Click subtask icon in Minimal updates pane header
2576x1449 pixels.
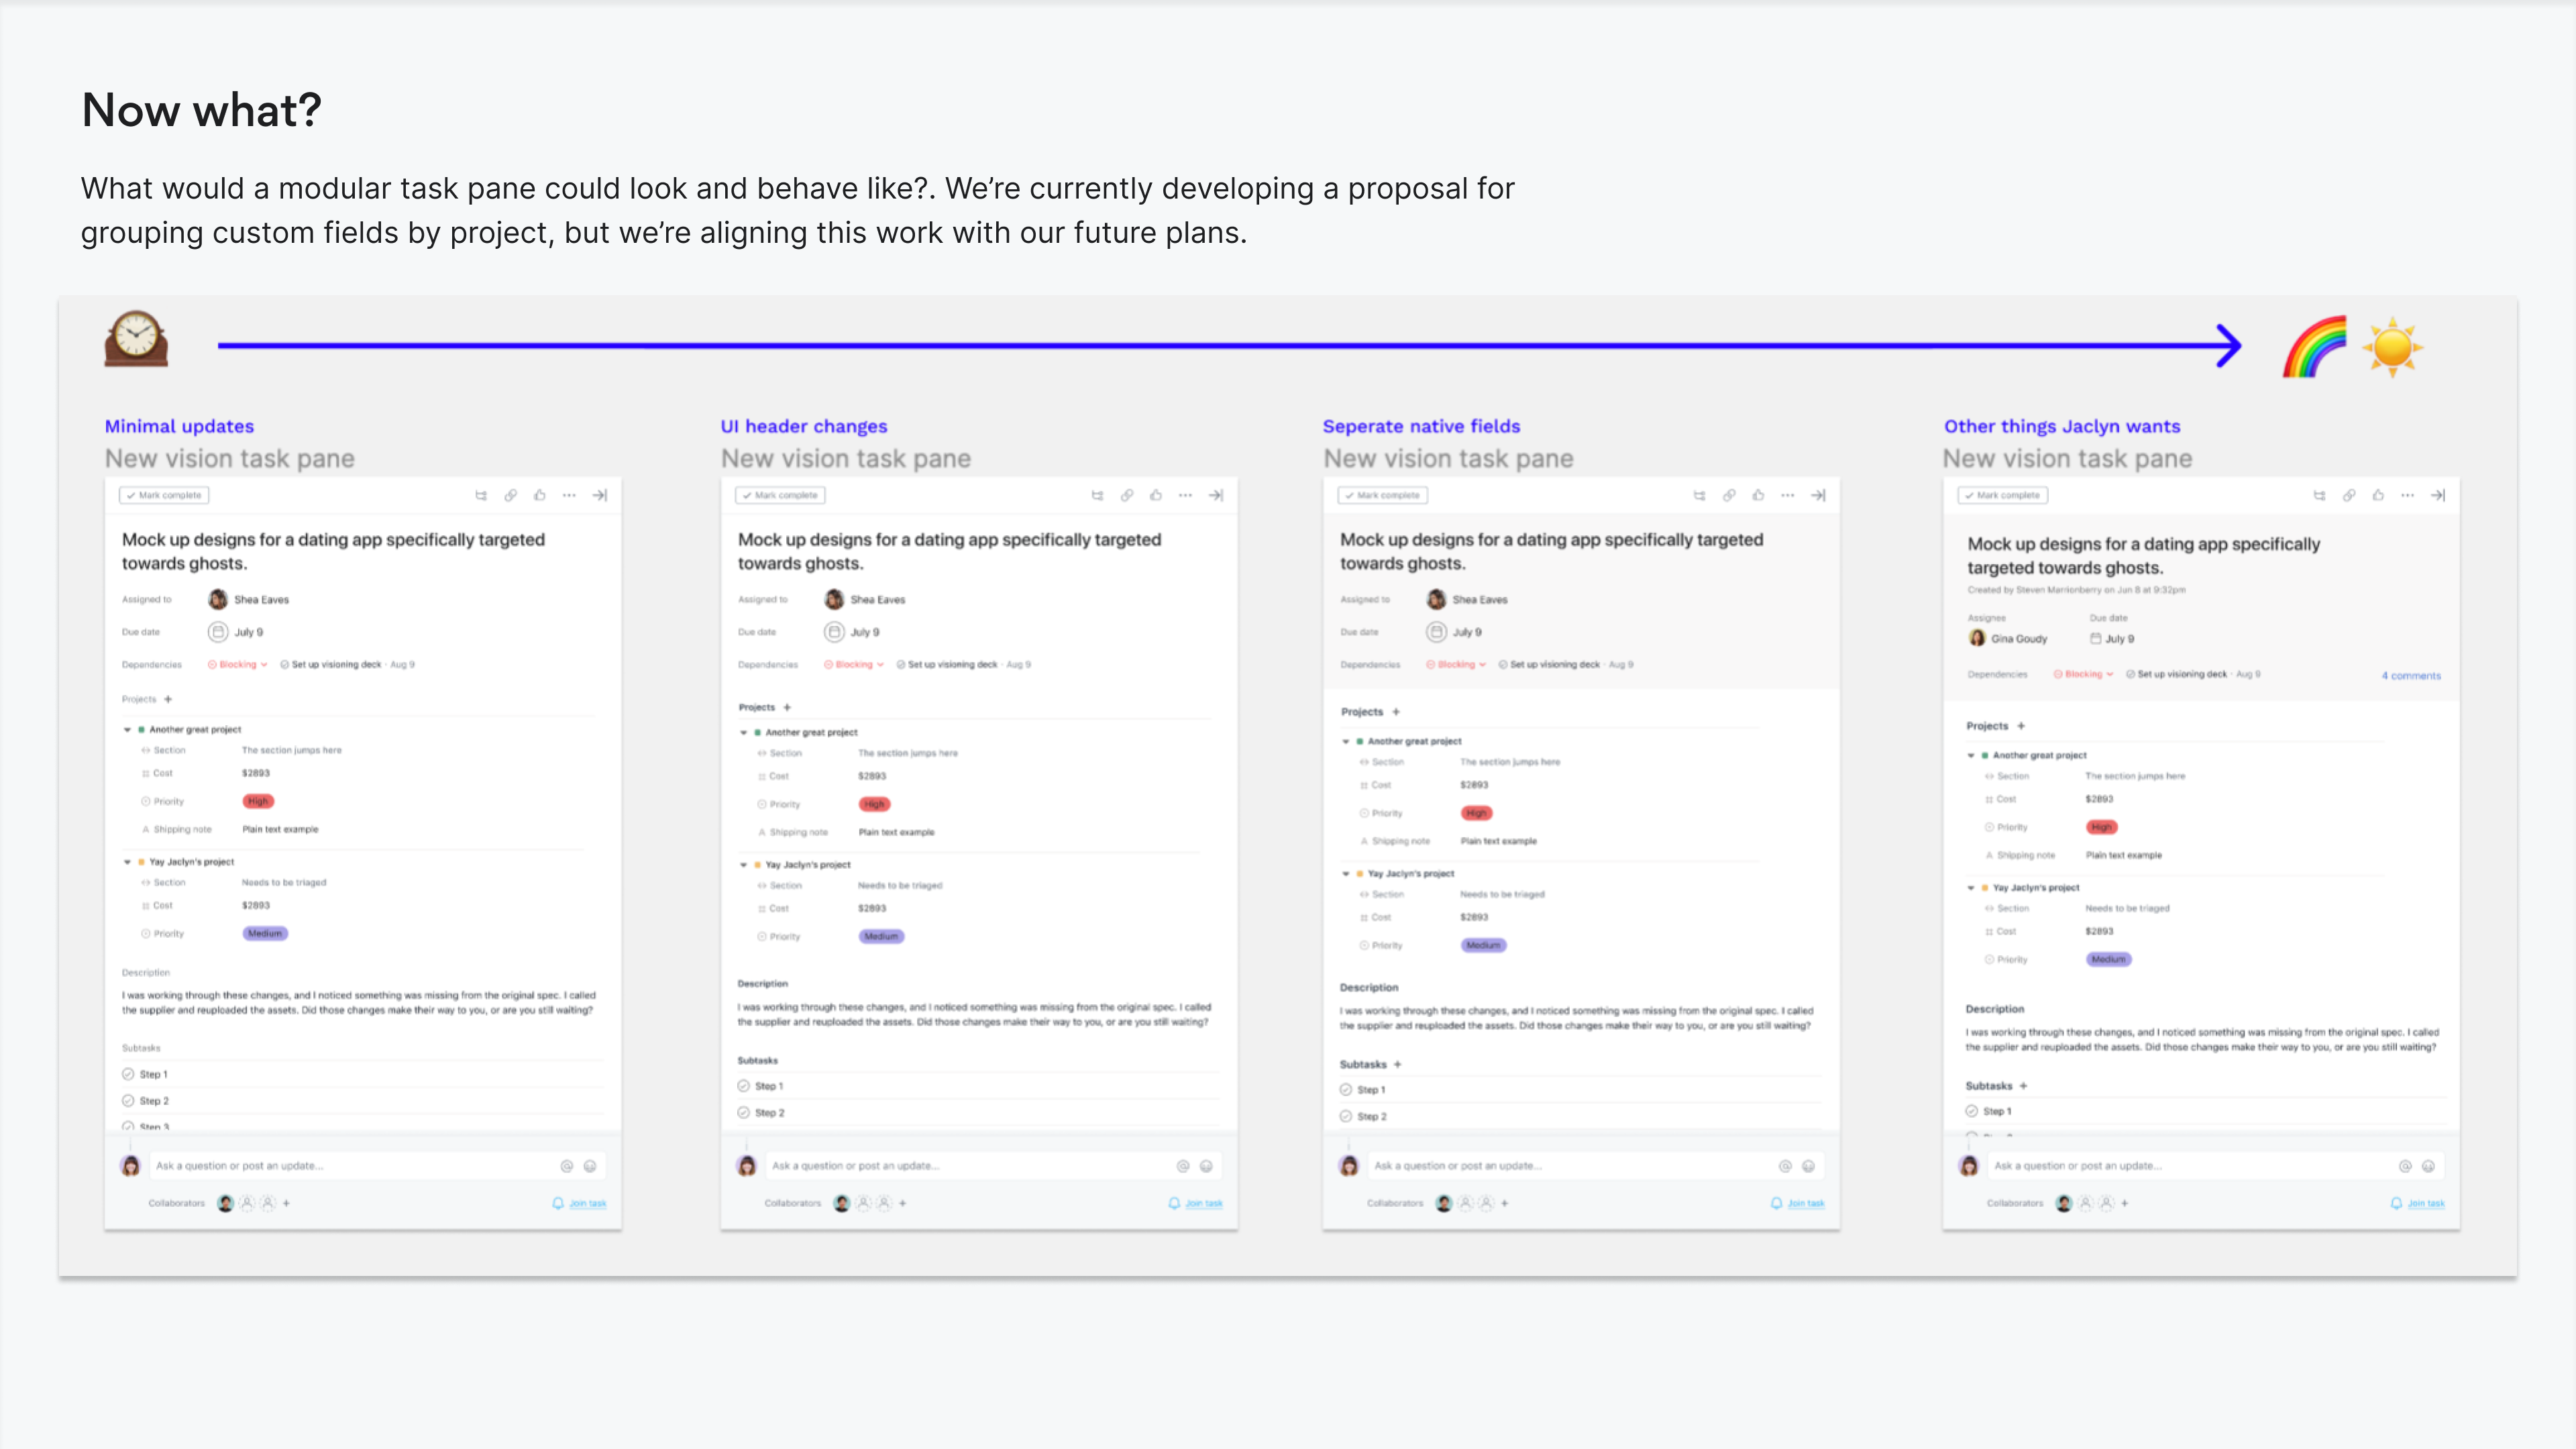tap(481, 495)
